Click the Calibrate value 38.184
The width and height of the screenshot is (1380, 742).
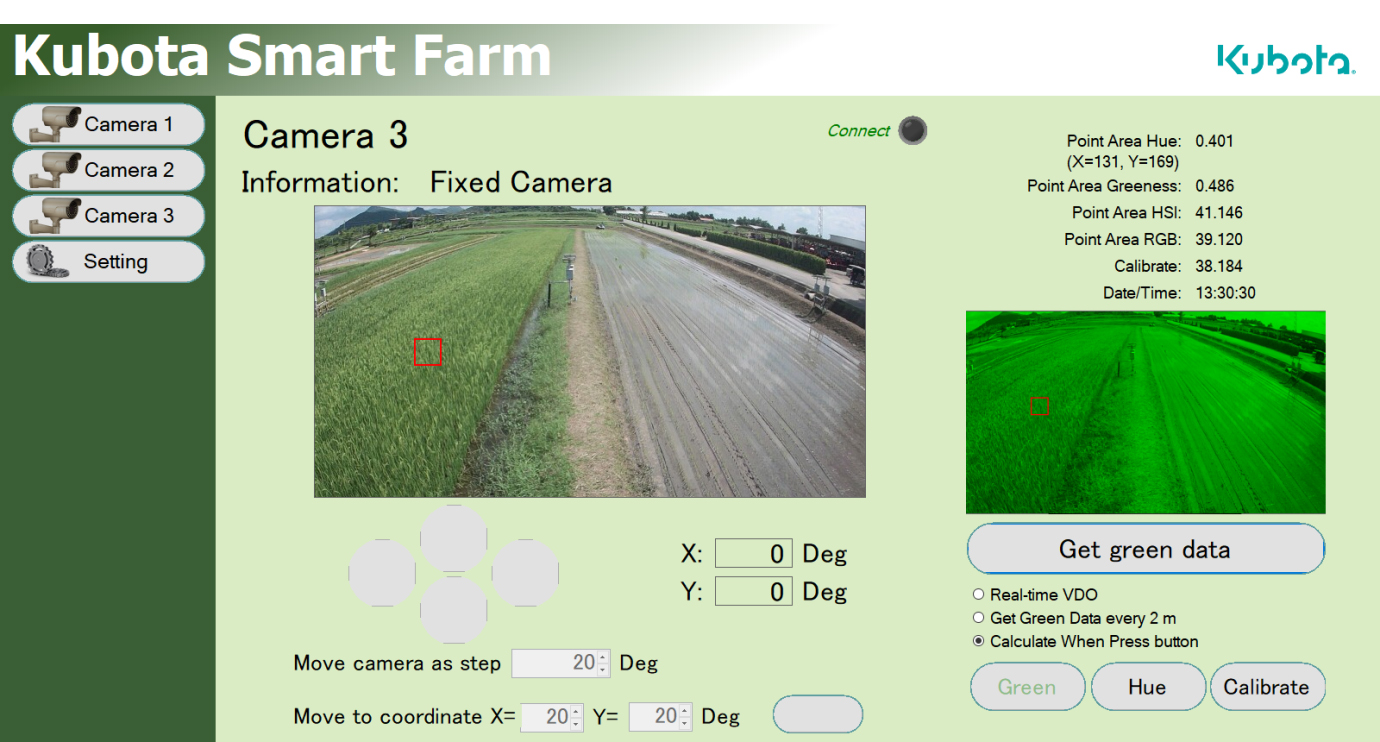(1219, 267)
